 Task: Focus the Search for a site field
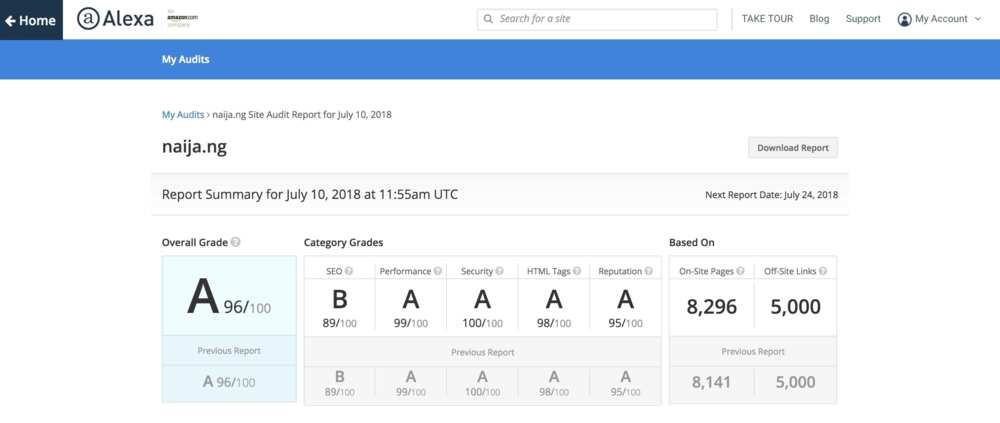click(597, 19)
